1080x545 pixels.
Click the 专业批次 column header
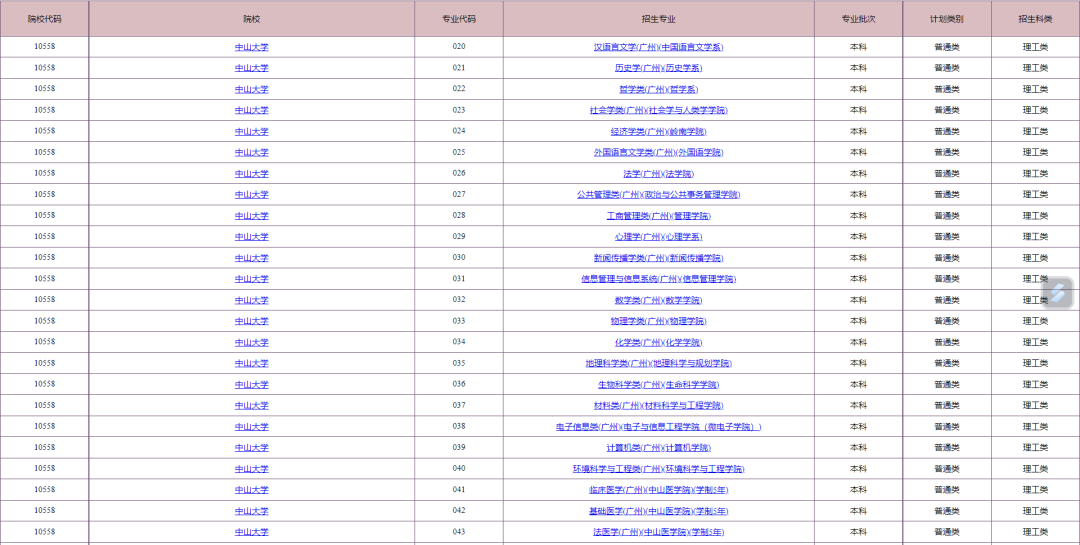[858, 19]
